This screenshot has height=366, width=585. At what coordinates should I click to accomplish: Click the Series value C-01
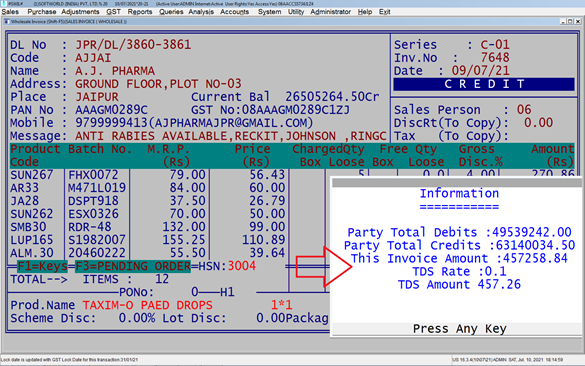tap(495, 45)
